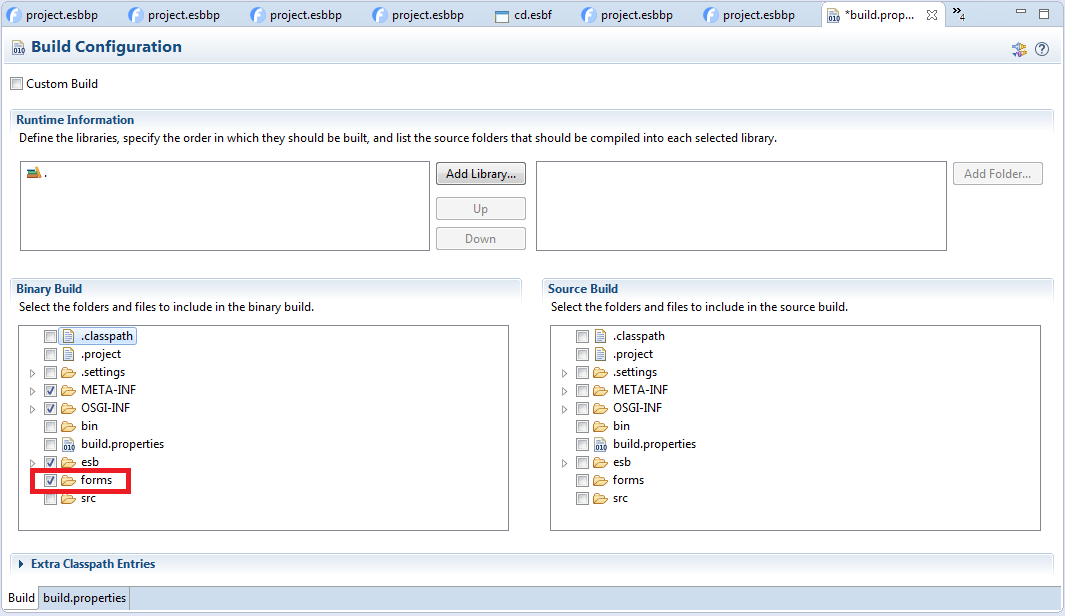The width and height of the screenshot is (1065, 616).
Task: Expand the Extra Classpath Entries section
Action: [21, 564]
